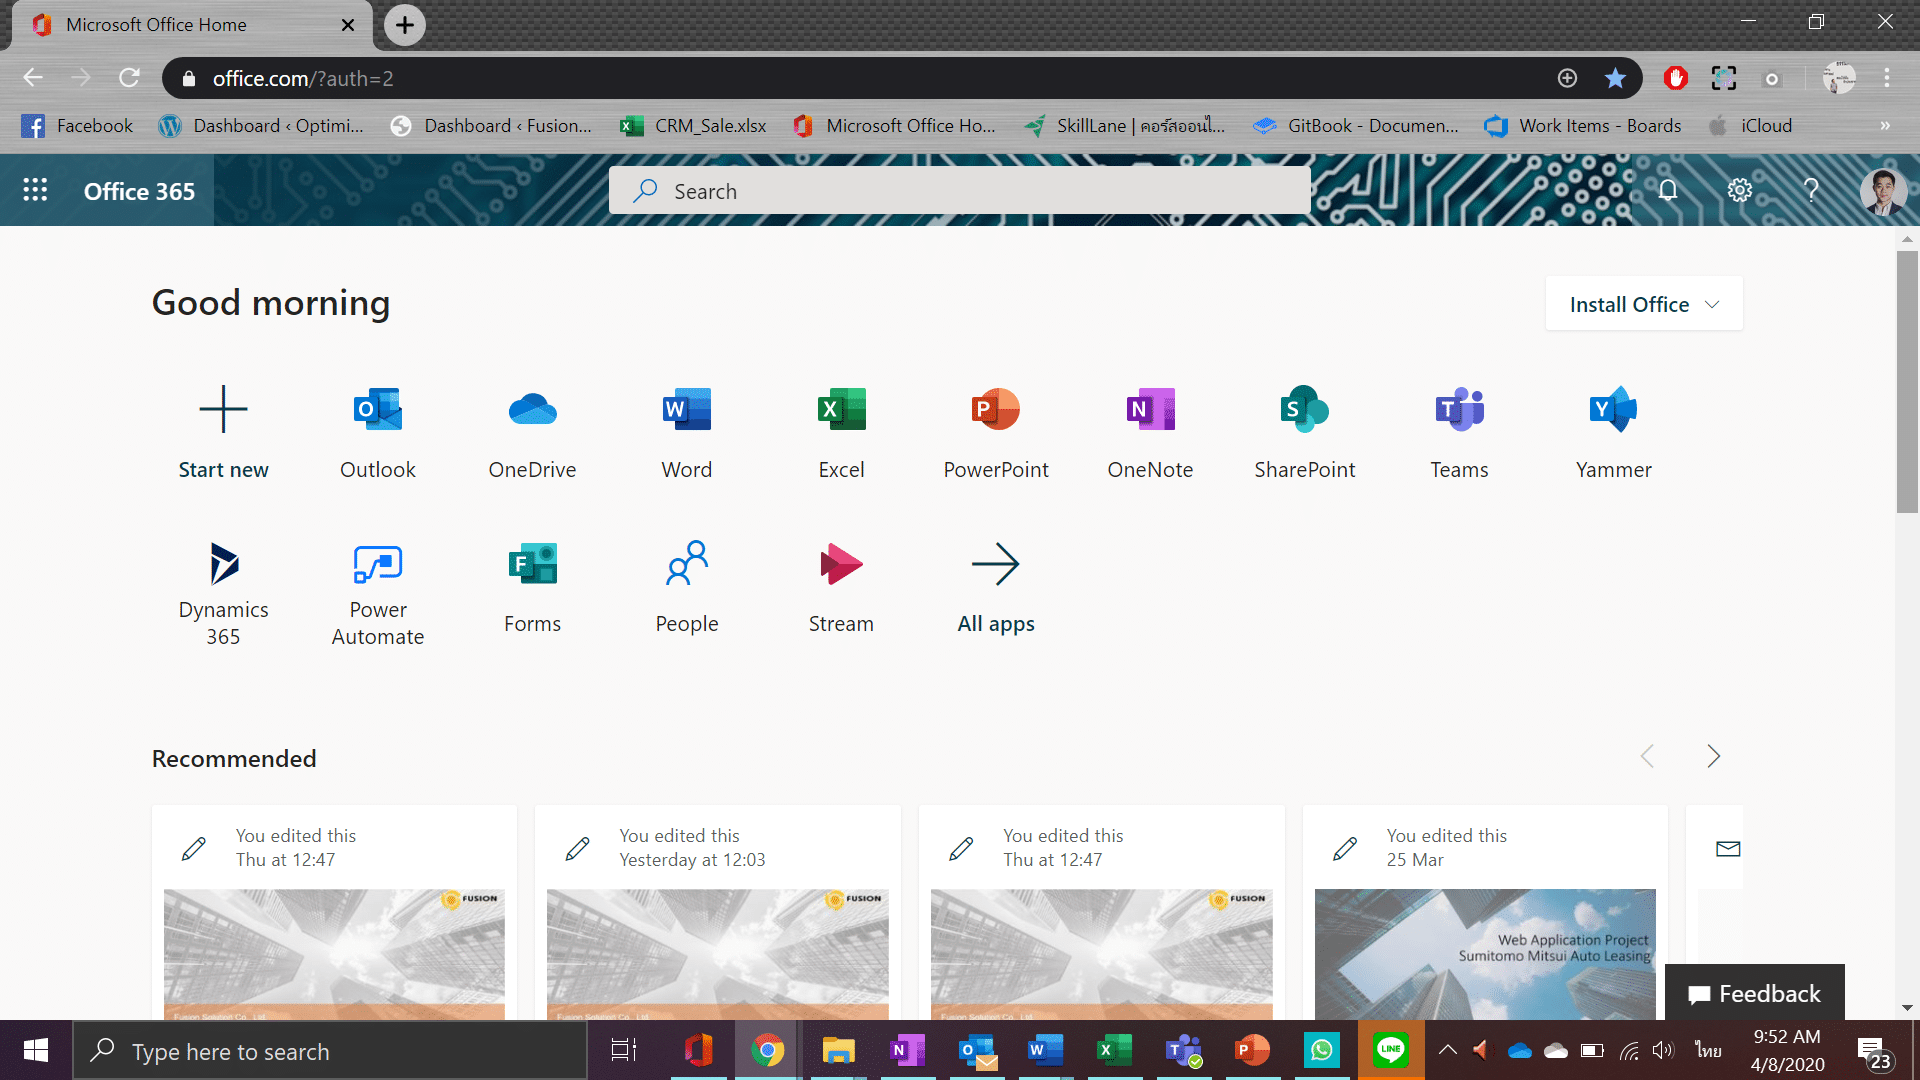Open the iCloud bookmark
Screen dimensions: 1920x1080
click(x=1750, y=126)
